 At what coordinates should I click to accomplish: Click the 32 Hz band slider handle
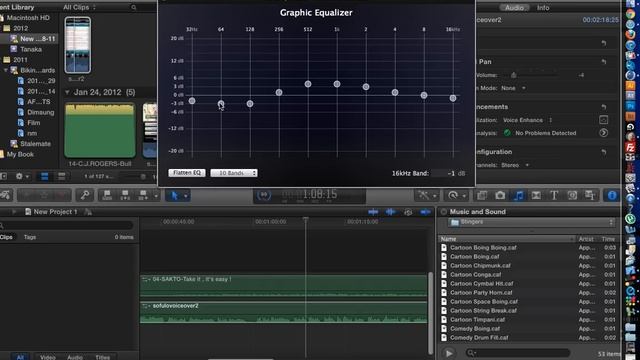192,101
